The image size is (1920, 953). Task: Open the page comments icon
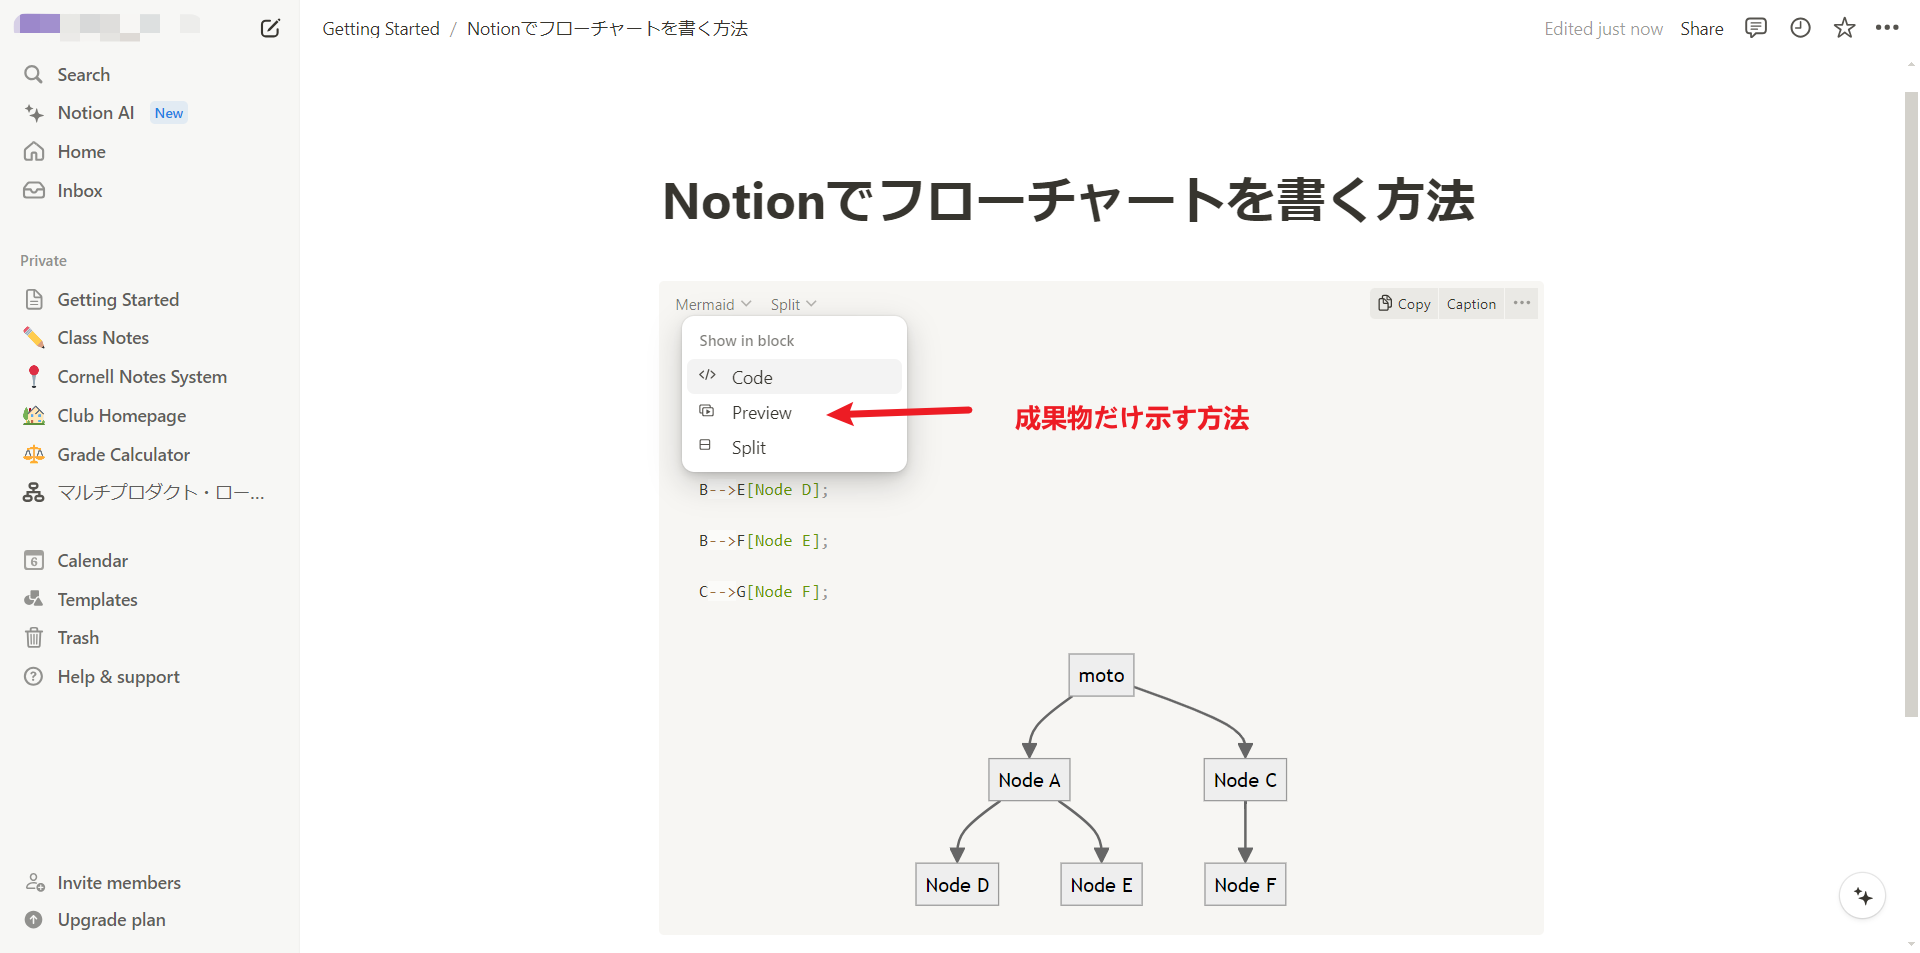tap(1755, 28)
